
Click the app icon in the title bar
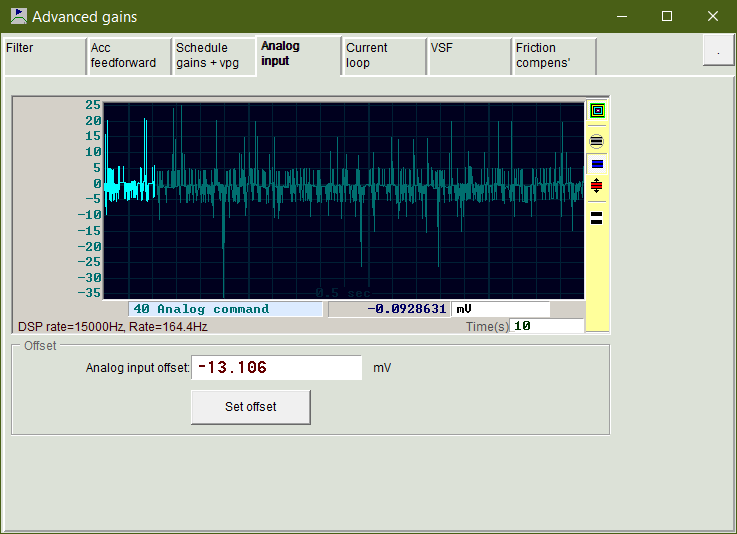click(x=18, y=16)
